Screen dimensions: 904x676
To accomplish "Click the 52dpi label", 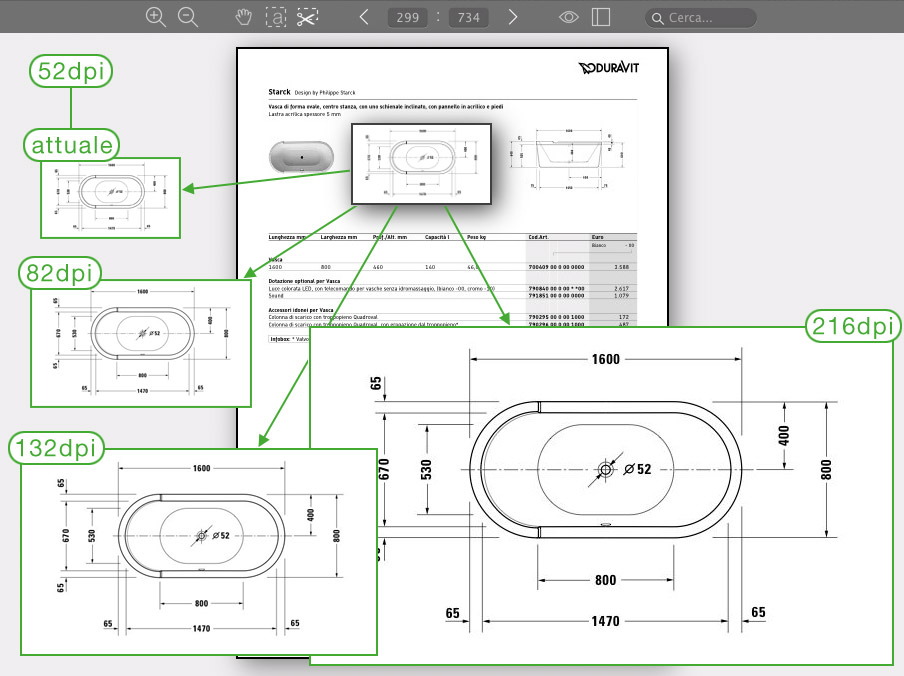I will pos(70,71).
